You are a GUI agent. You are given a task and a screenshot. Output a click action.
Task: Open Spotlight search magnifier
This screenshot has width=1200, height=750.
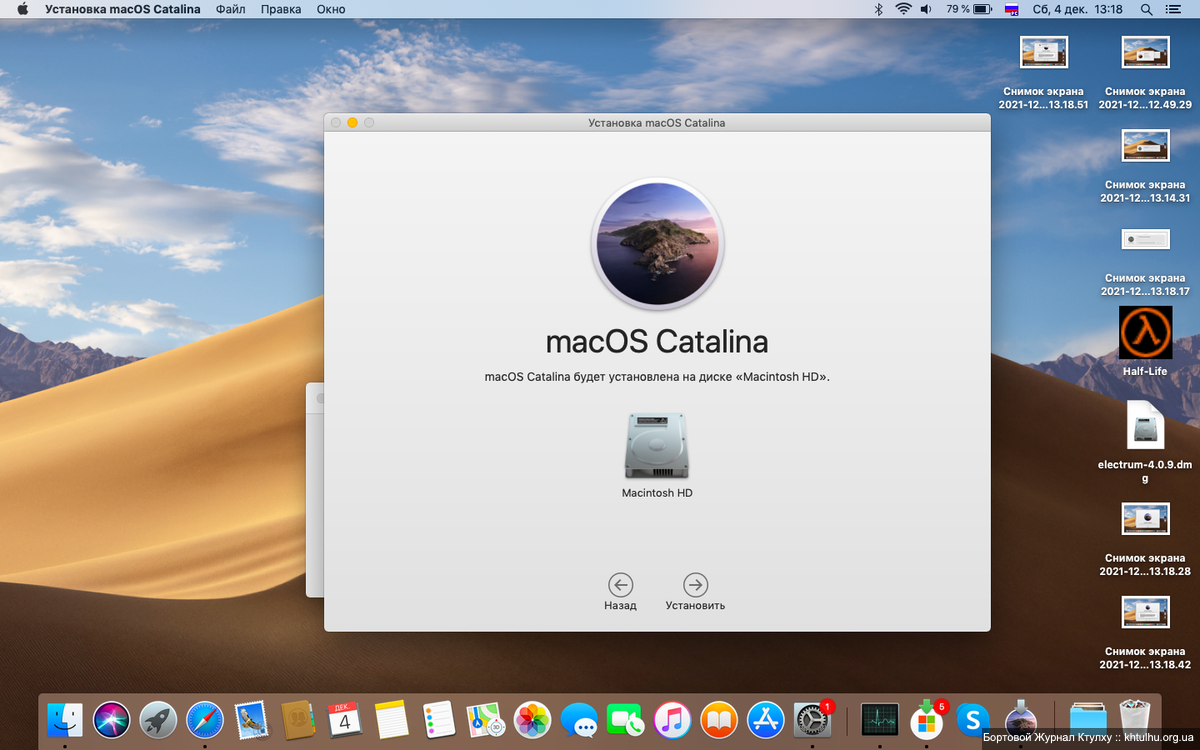1146,9
